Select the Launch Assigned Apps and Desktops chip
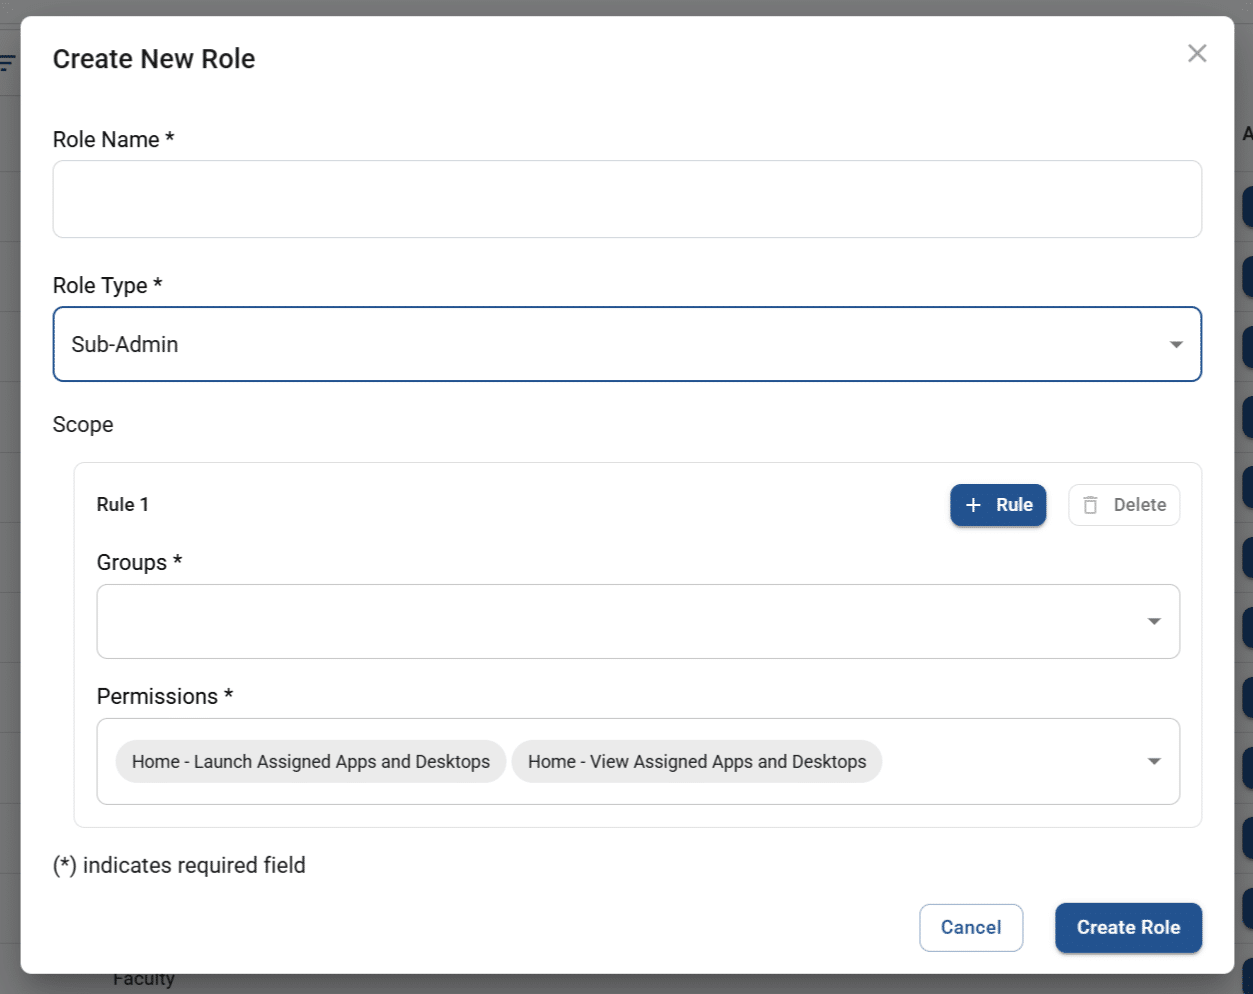Viewport: 1253px width, 994px height. click(x=311, y=761)
